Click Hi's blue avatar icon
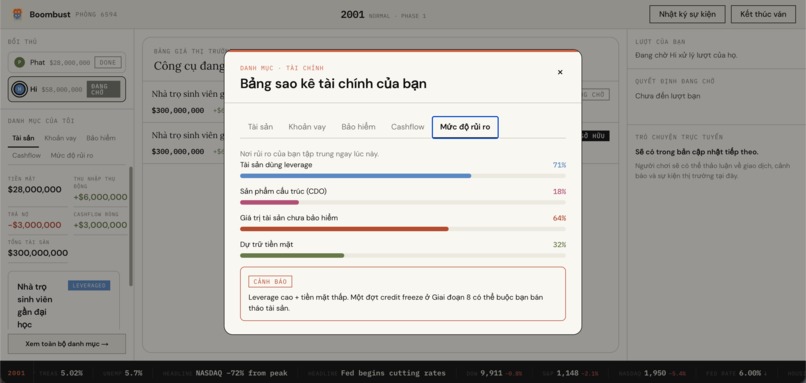 tap(20, 89)
